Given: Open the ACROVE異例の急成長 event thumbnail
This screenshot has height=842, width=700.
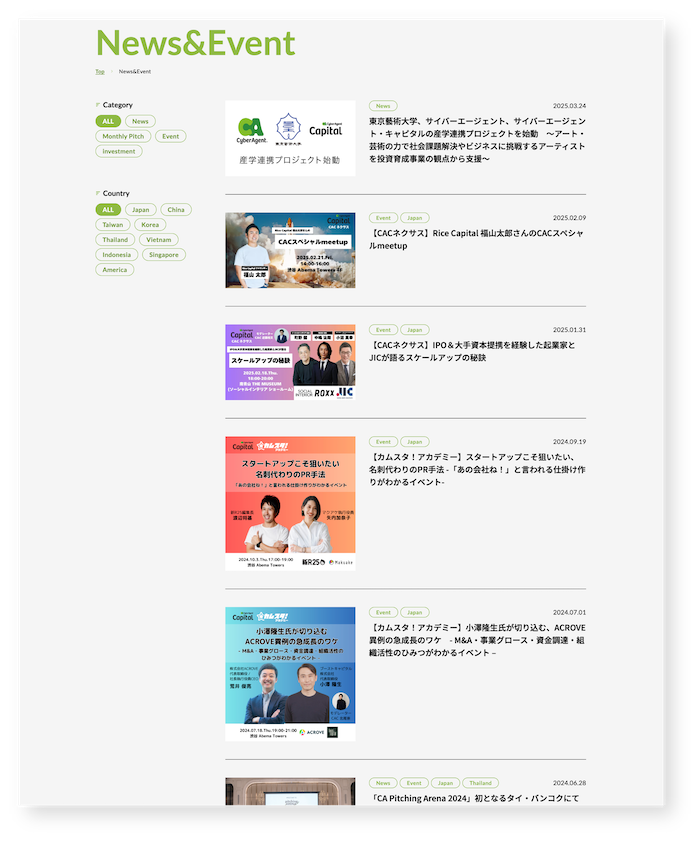Looking at the screenshot, I should point(290,674).
